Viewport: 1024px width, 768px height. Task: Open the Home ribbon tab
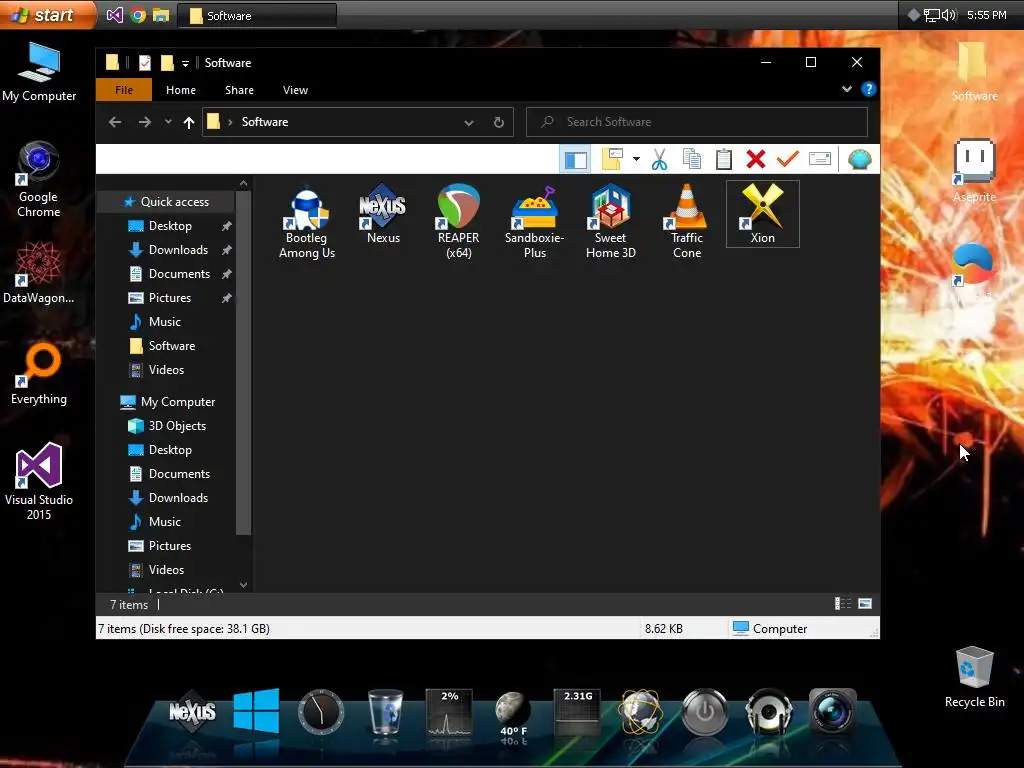pyautogui.click(x=181, y=90)
